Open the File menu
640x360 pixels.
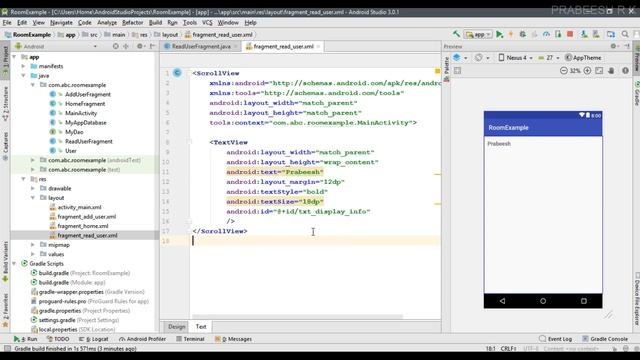[7, 22]
